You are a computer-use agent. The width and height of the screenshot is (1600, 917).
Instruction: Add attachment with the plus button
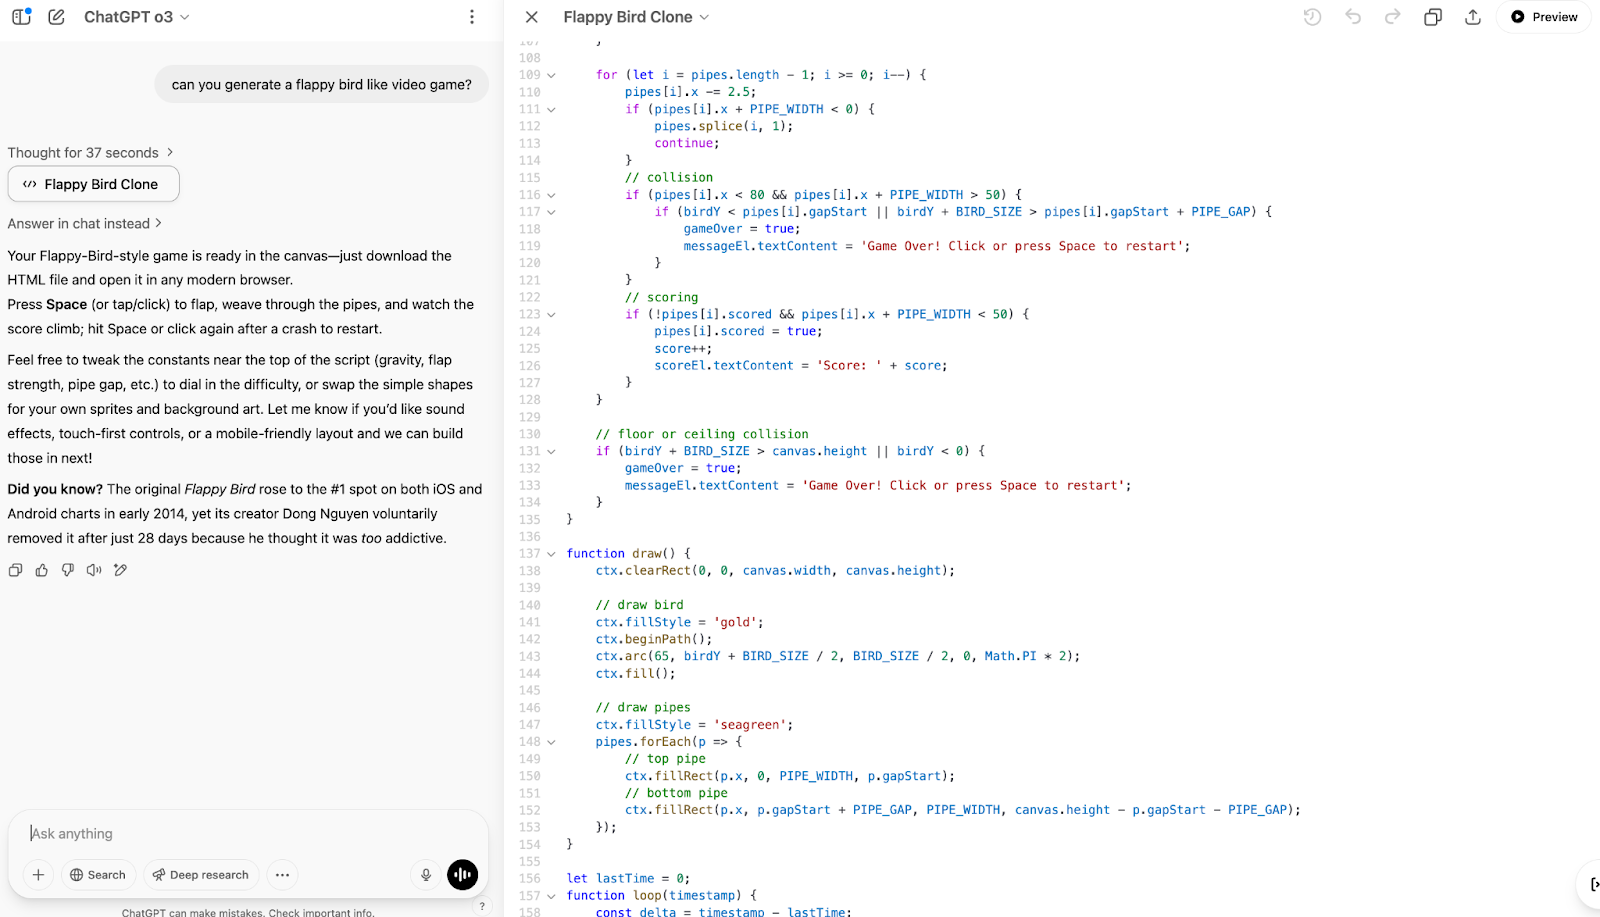(38, 875)
